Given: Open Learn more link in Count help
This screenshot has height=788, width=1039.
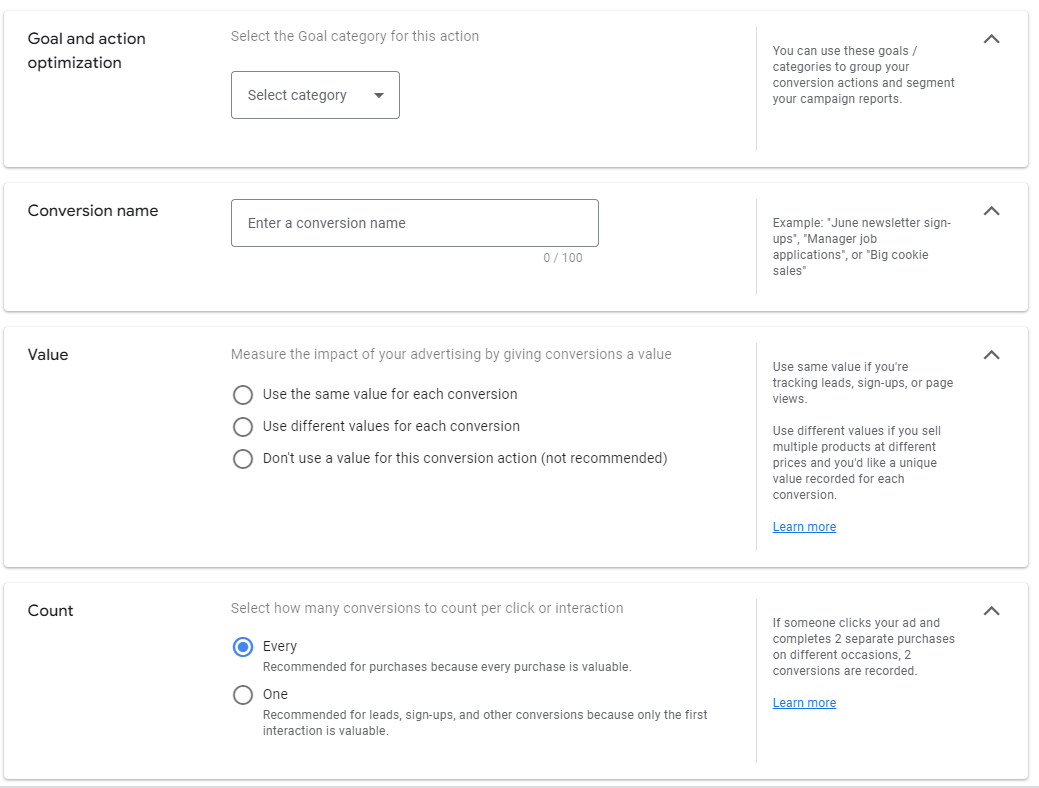Looking at the screenshot, I should [804, 703].
